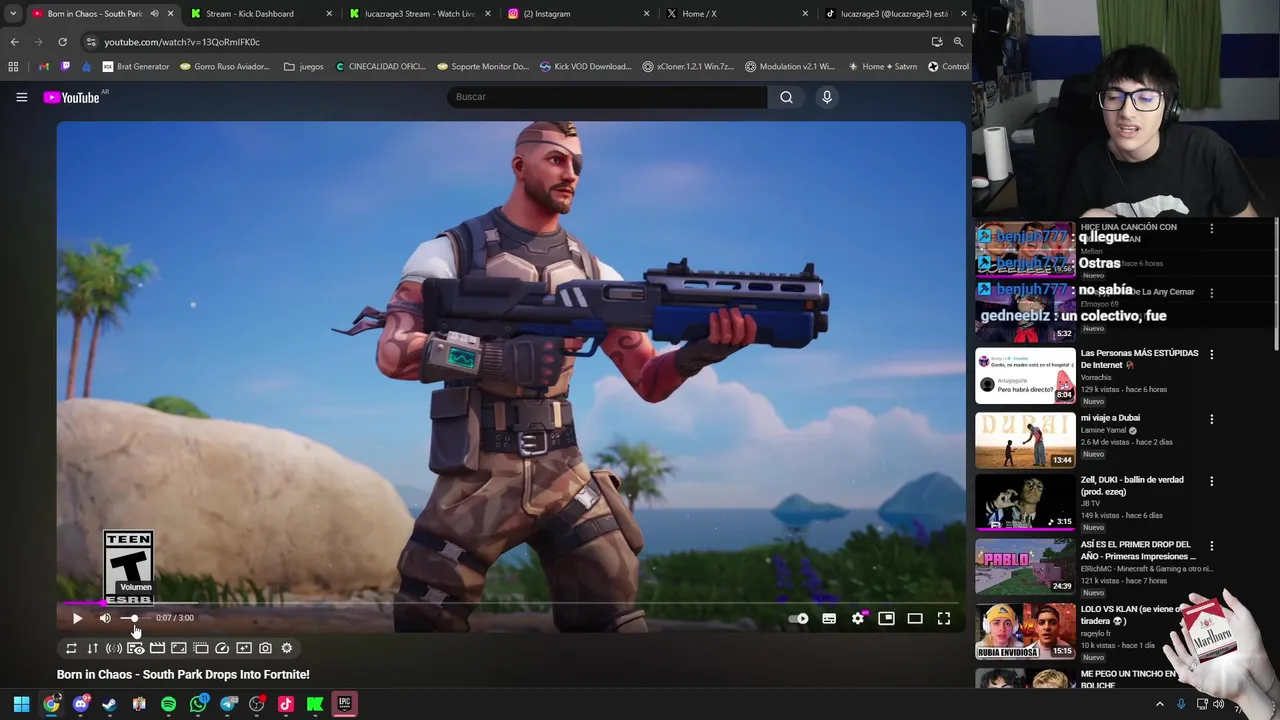Viewport: 1280px width, 720px height.
Task: Click the eye visibility extension icon
Action: 136,648
